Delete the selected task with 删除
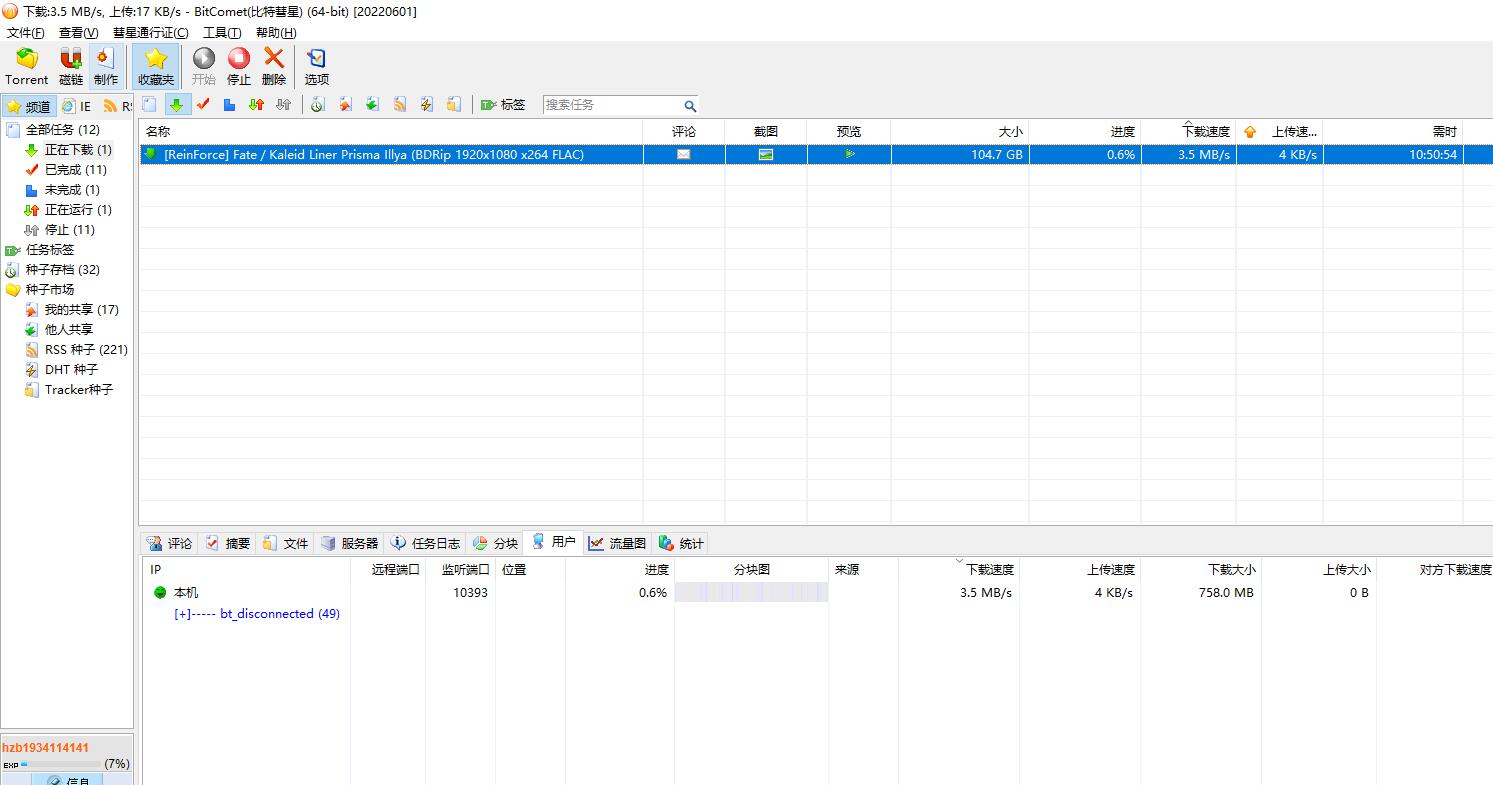The height and width of the screenshot is (785, 1493). pyautogui.click(x=274, y=67)
